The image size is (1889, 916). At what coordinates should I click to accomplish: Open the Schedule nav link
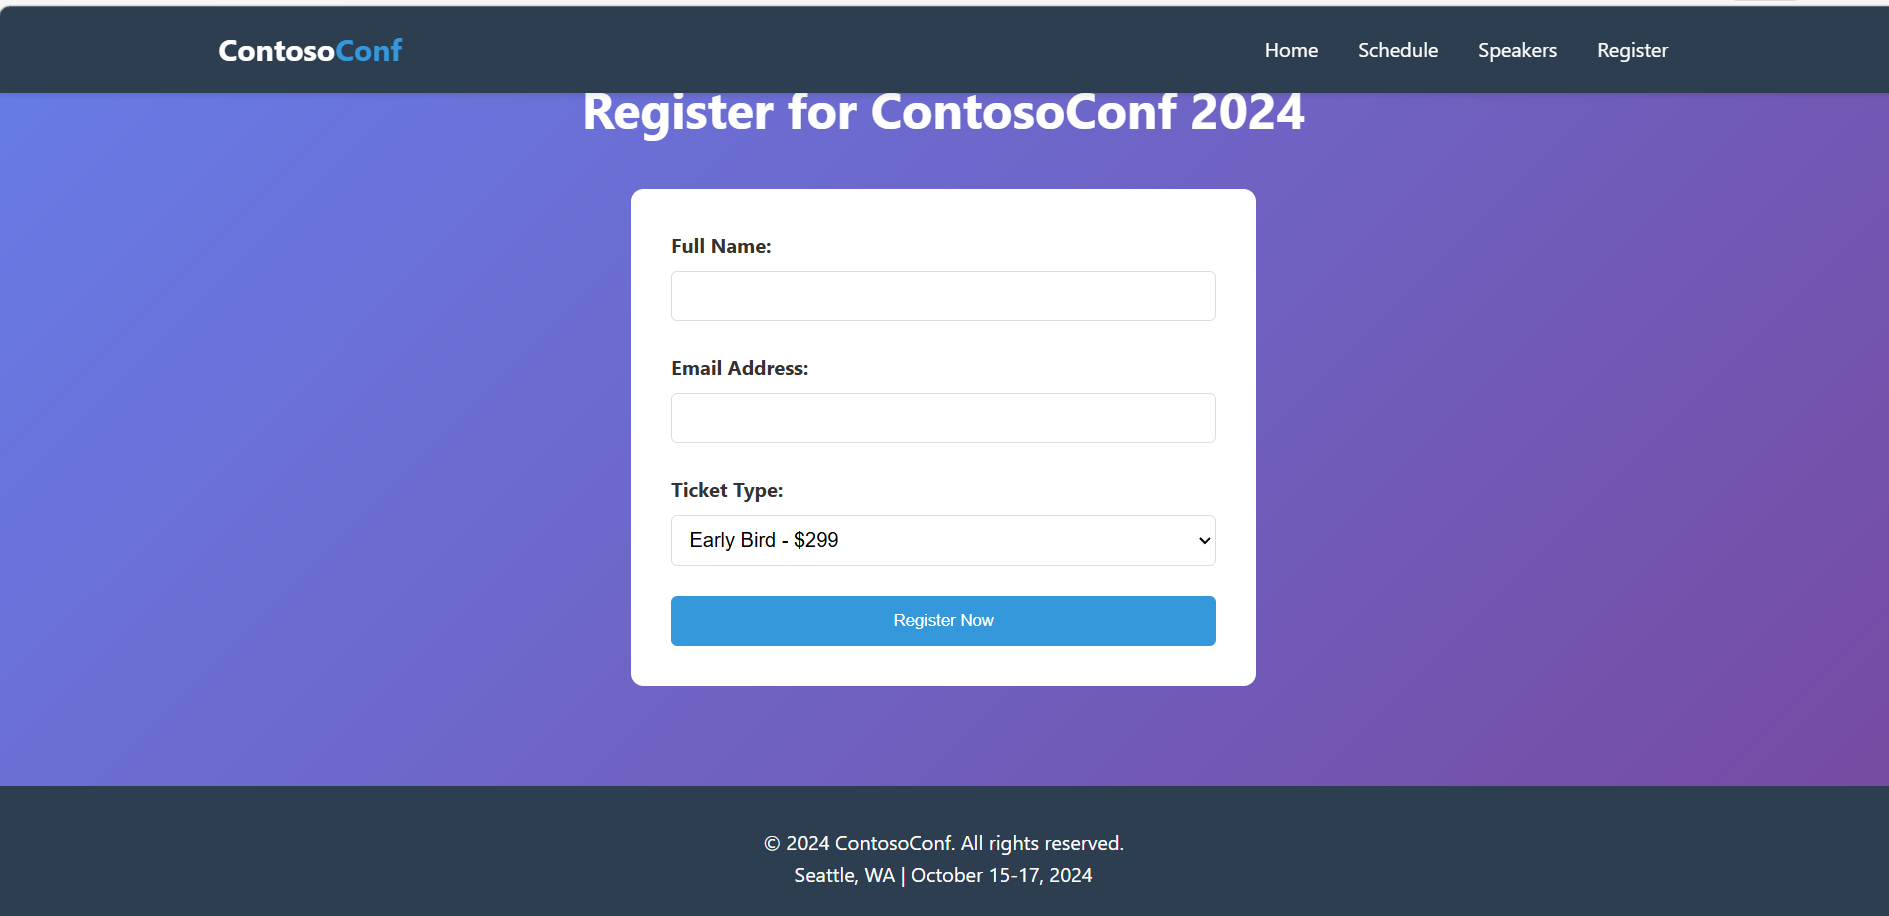[1397, 51]
